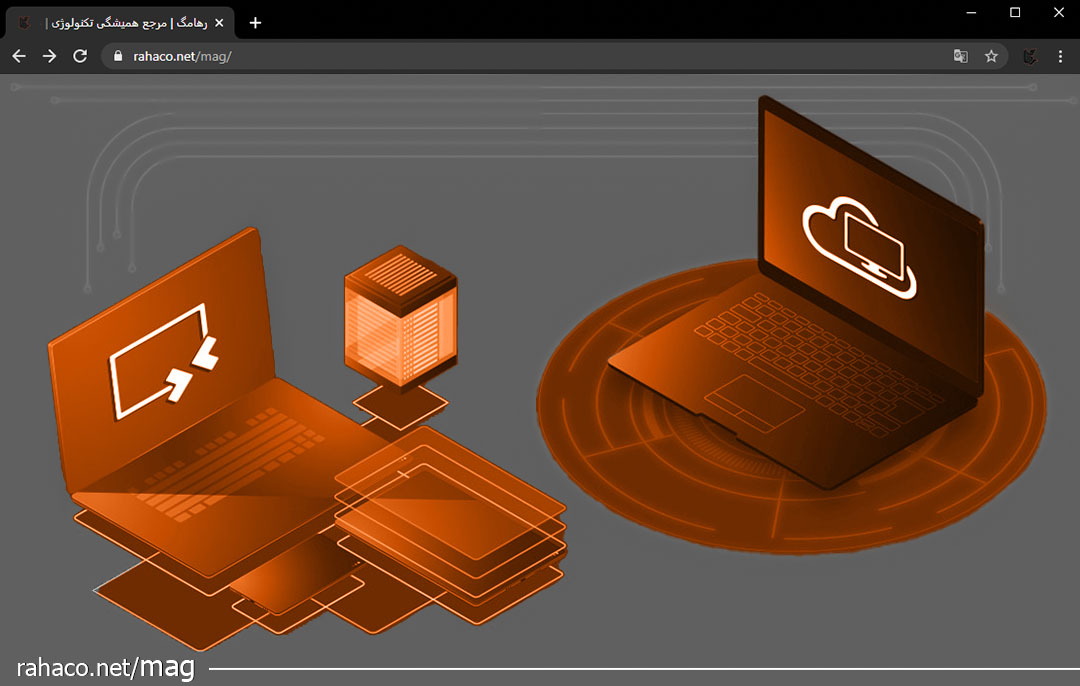
Task: Click the favicon on the رهامگ tab
Action: tap(24, 23)
